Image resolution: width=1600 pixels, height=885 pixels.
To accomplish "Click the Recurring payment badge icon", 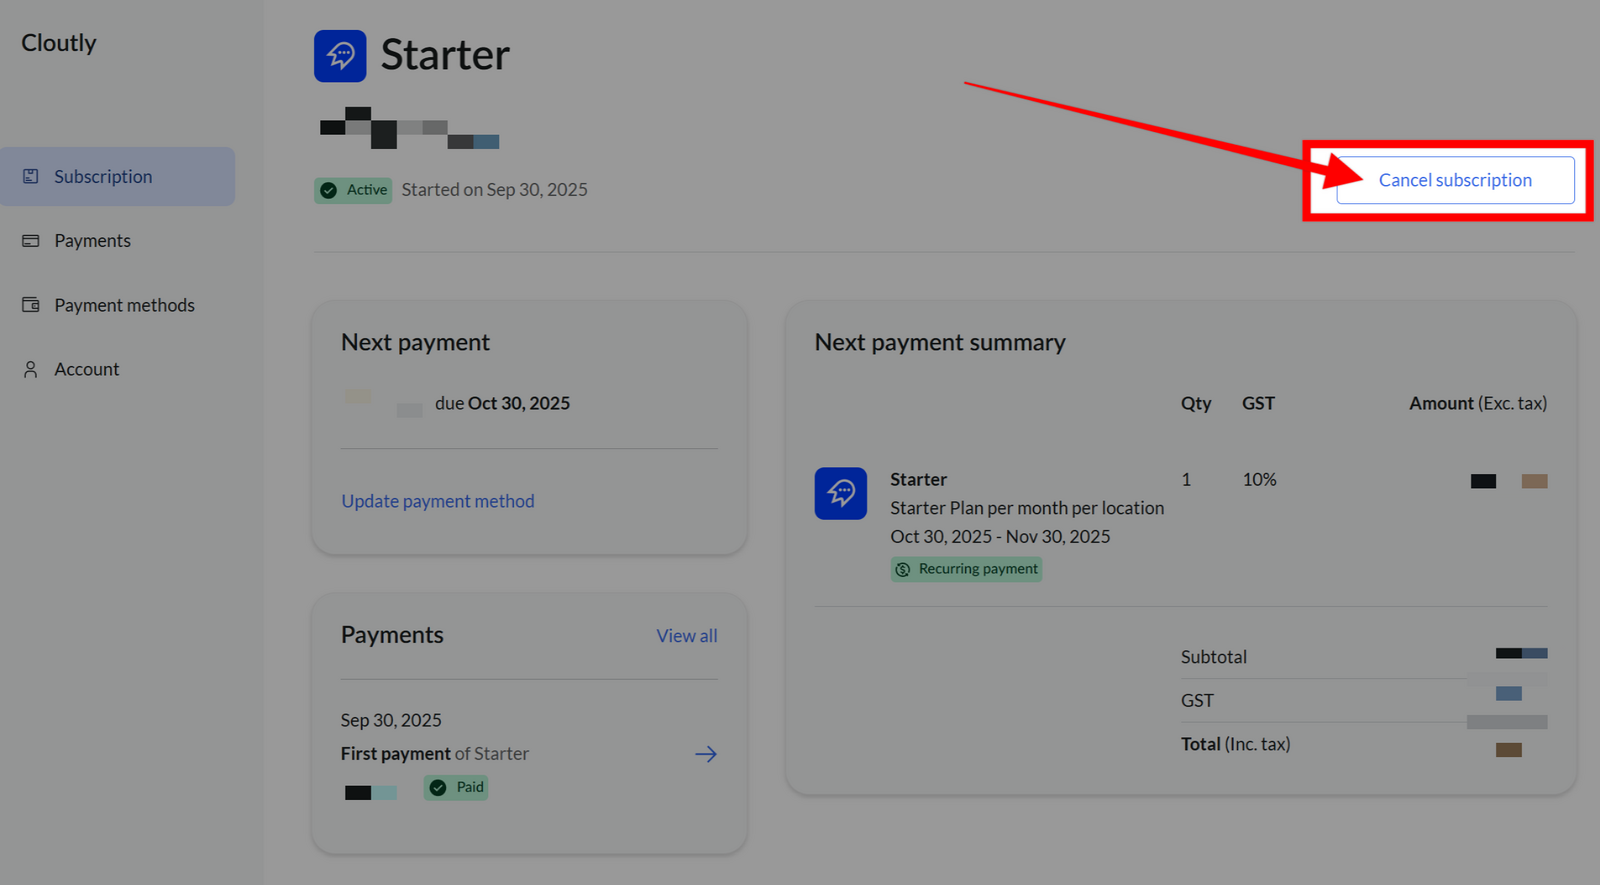I will (903, 569).
